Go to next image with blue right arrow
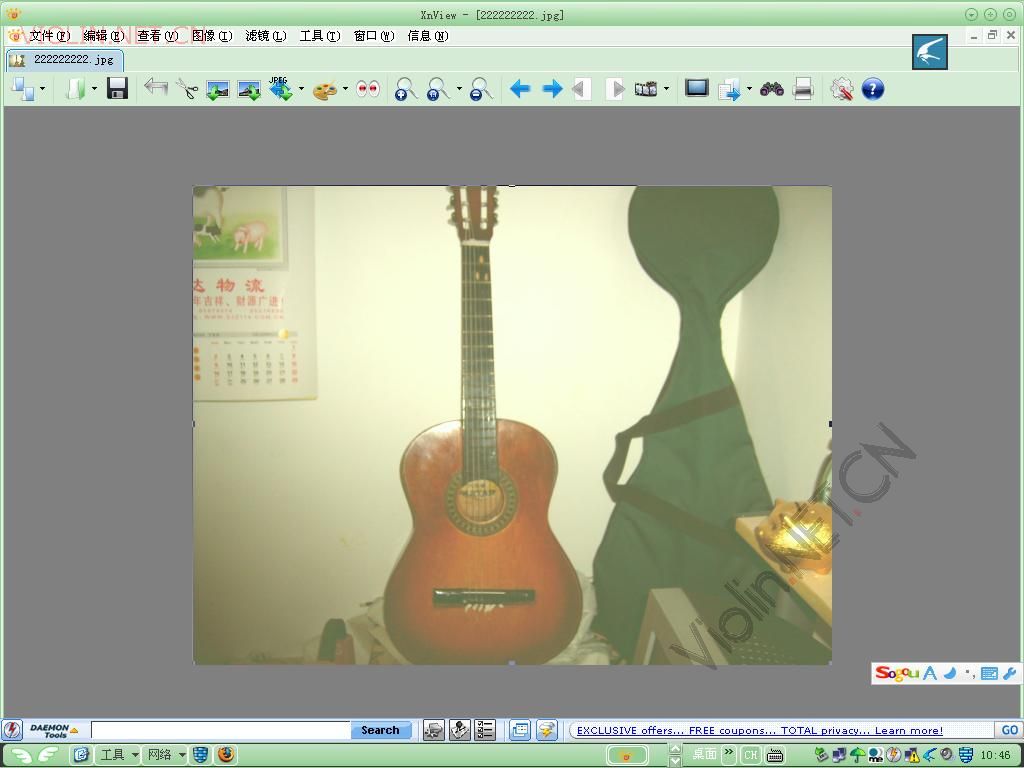This screenshot has width=1024, height=768. [x=552, y=89]
